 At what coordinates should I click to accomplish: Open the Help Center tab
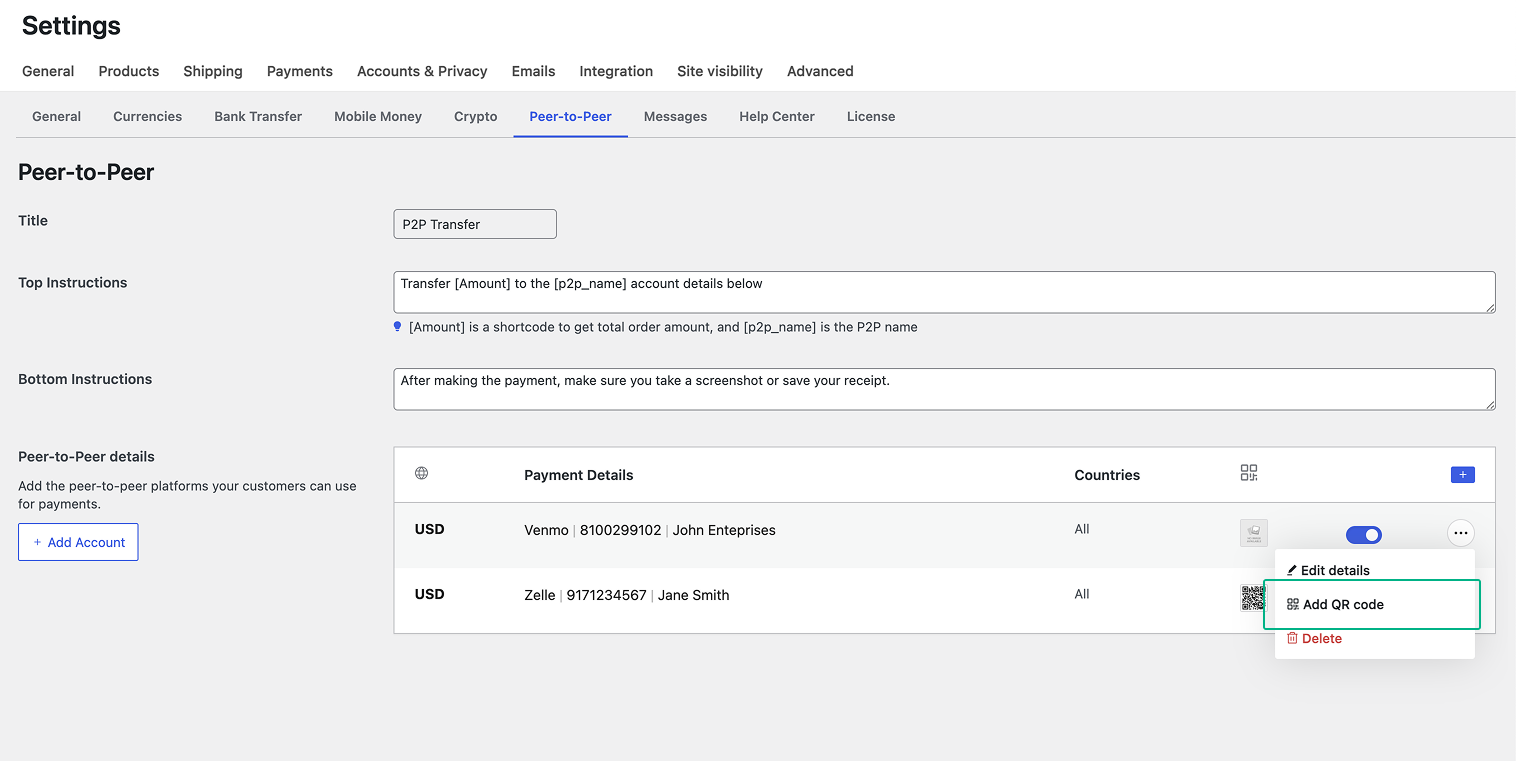776,116
